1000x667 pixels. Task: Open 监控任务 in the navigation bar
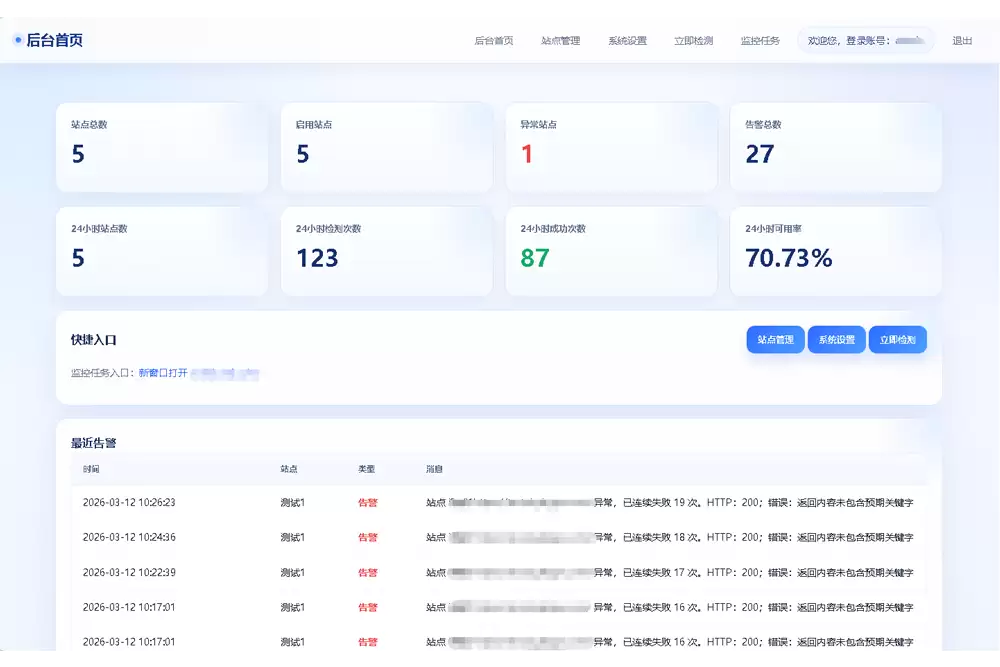click(760, 41)
